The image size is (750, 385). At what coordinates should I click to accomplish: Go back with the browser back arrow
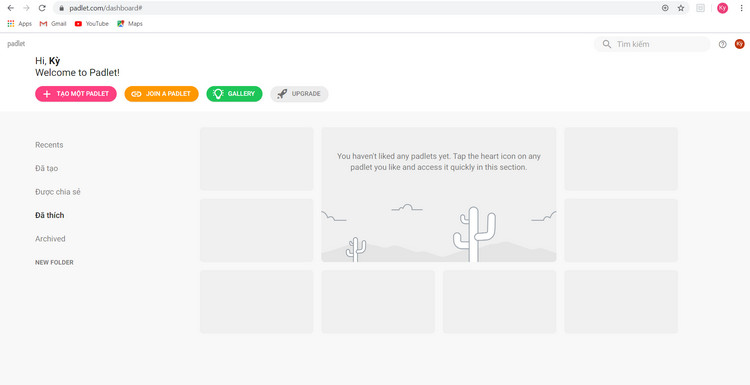pos(11,8)
